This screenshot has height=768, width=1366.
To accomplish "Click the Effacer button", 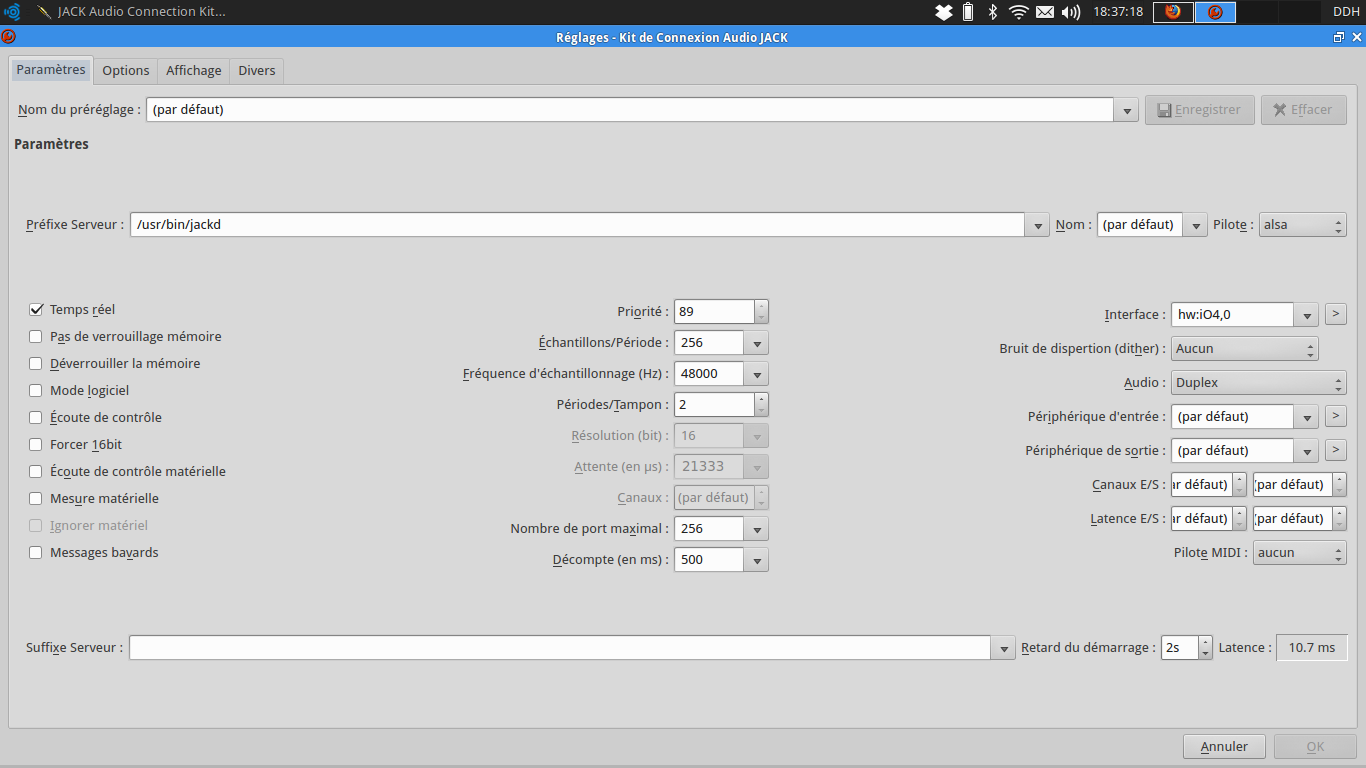I will coord(1303,110).
